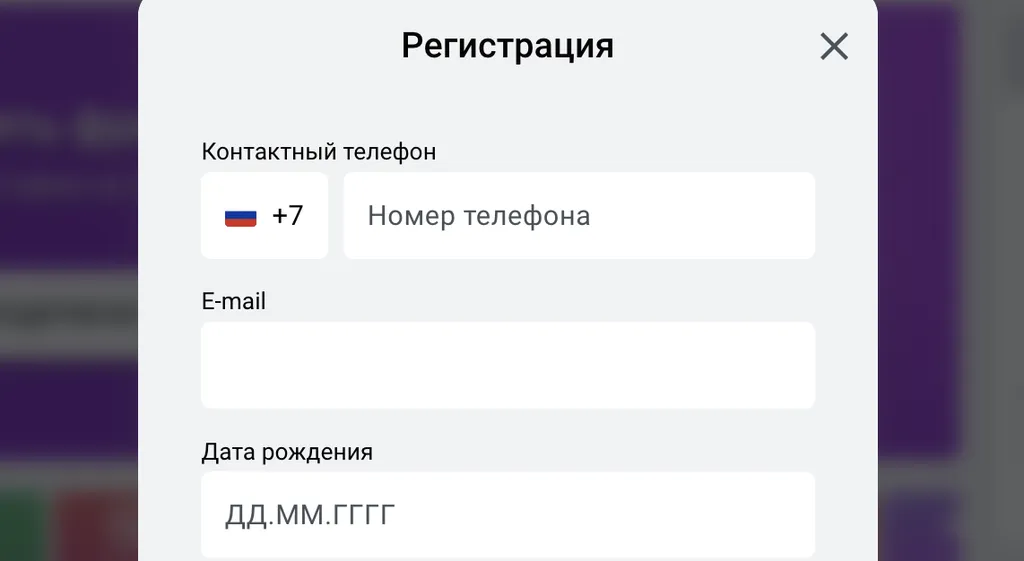1024x561 pixels.
Task: Close the Регистрация dialog with the X
Action: click(833, 46)
